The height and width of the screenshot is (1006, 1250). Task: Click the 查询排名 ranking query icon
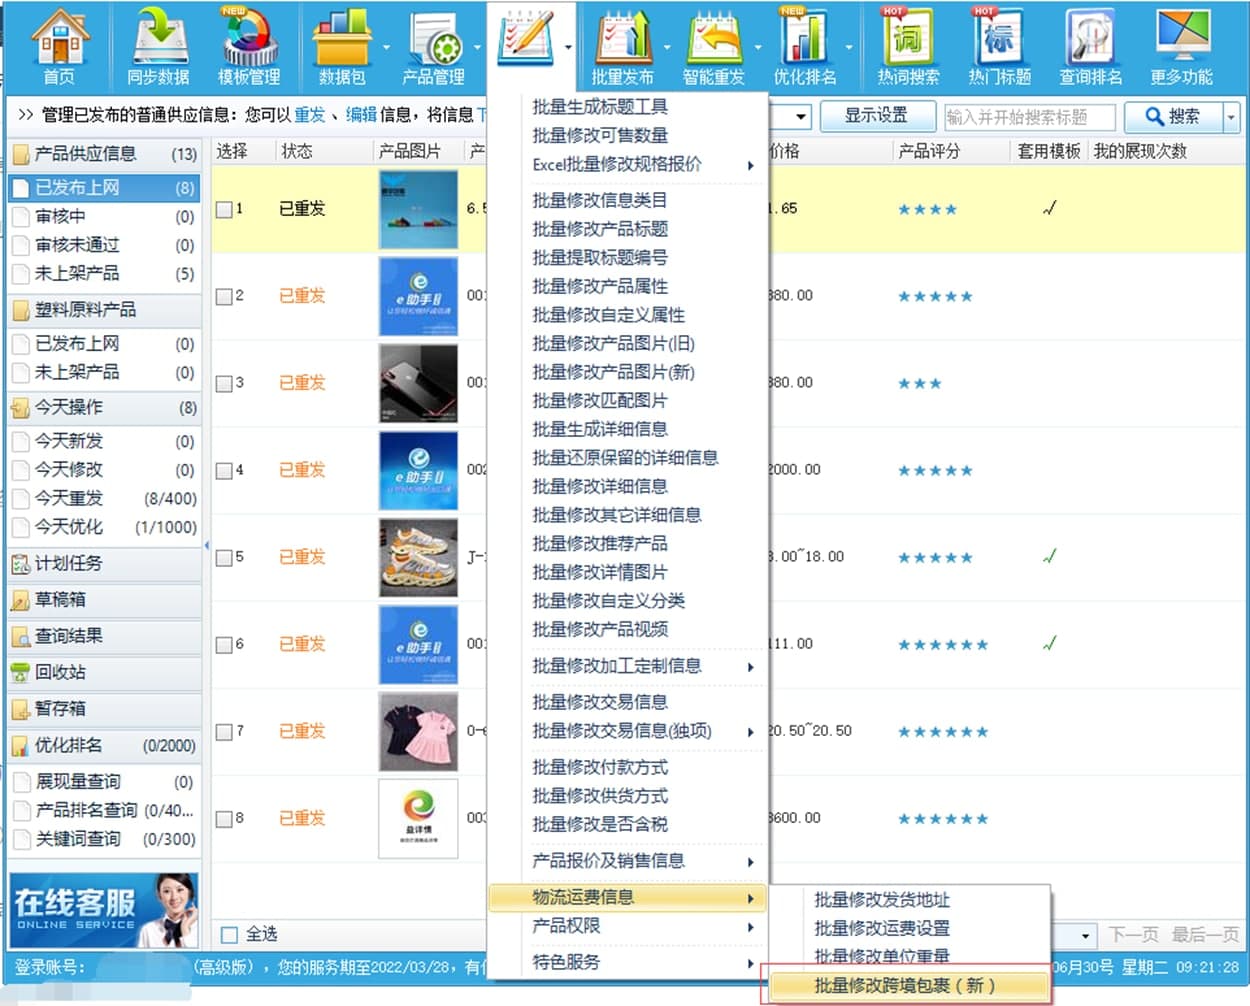pos(1090,46)
